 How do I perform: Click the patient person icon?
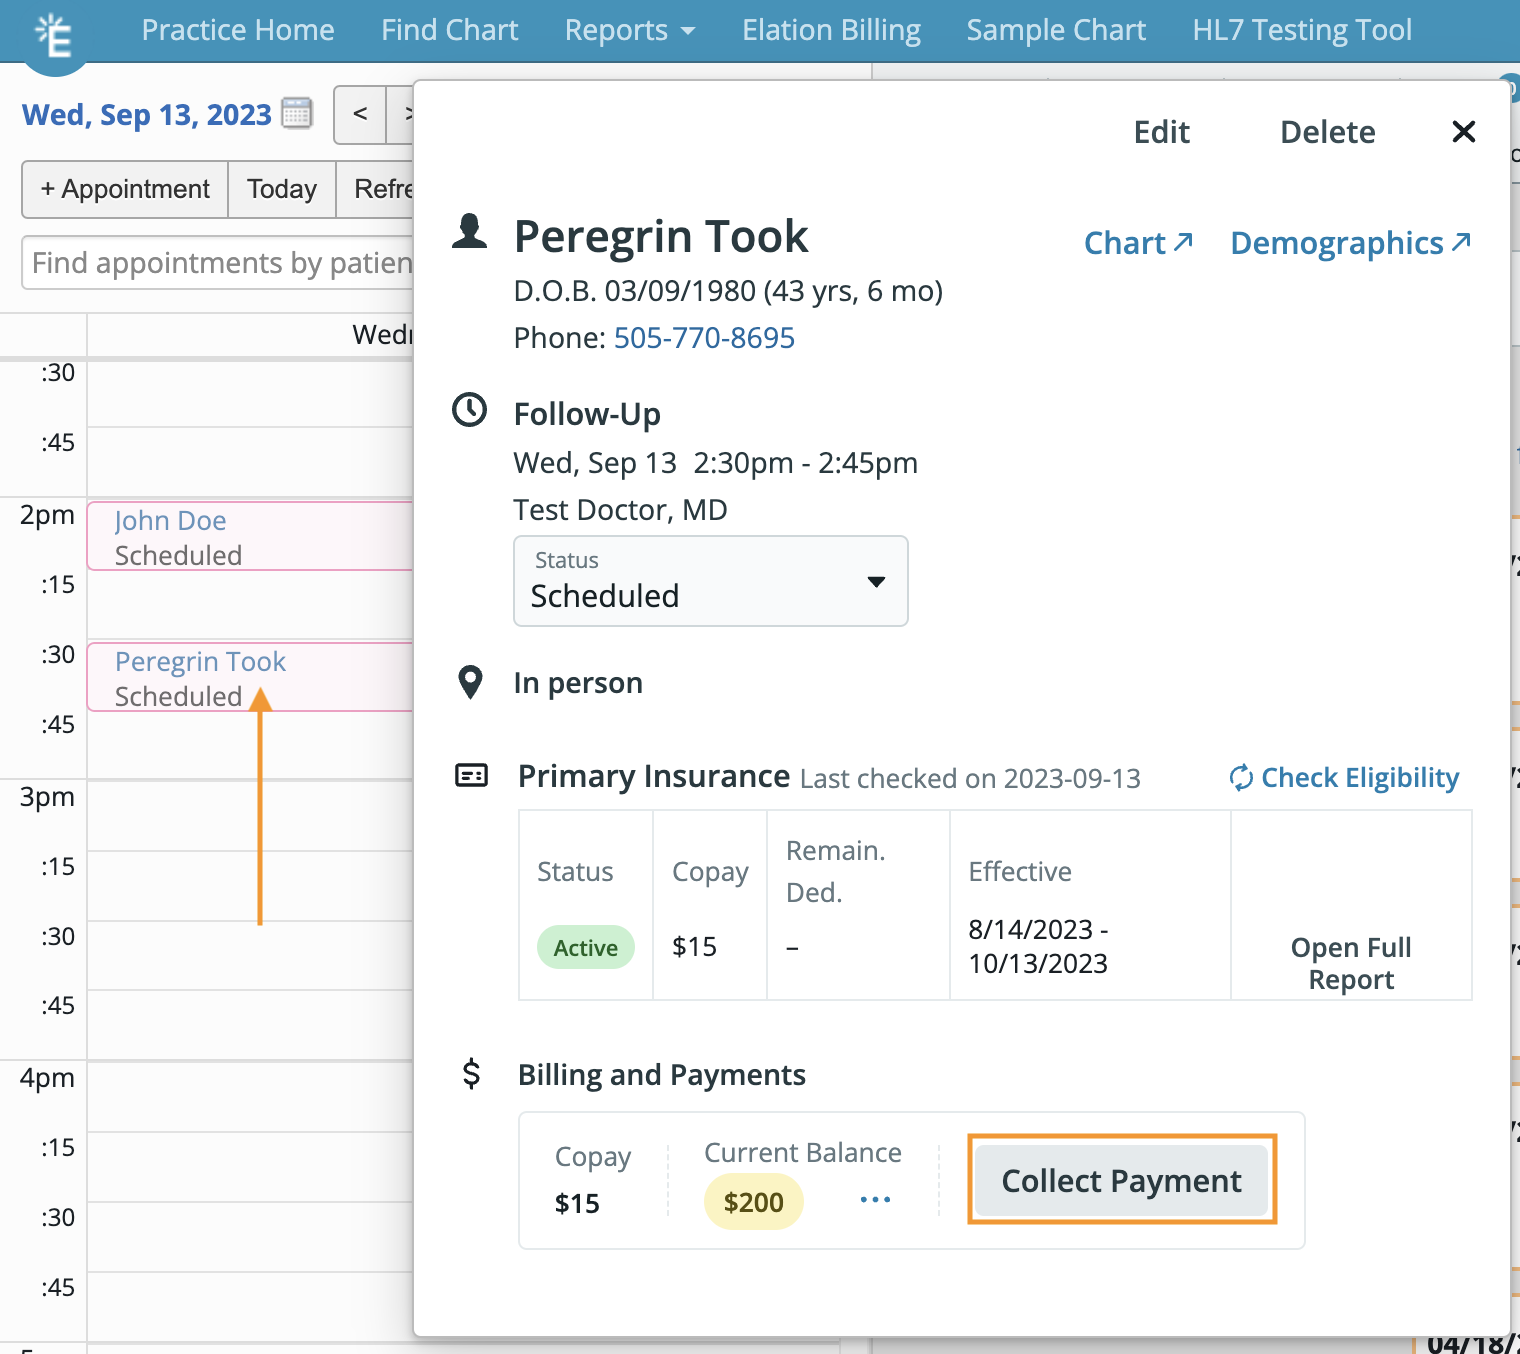[x=470, y=231]
